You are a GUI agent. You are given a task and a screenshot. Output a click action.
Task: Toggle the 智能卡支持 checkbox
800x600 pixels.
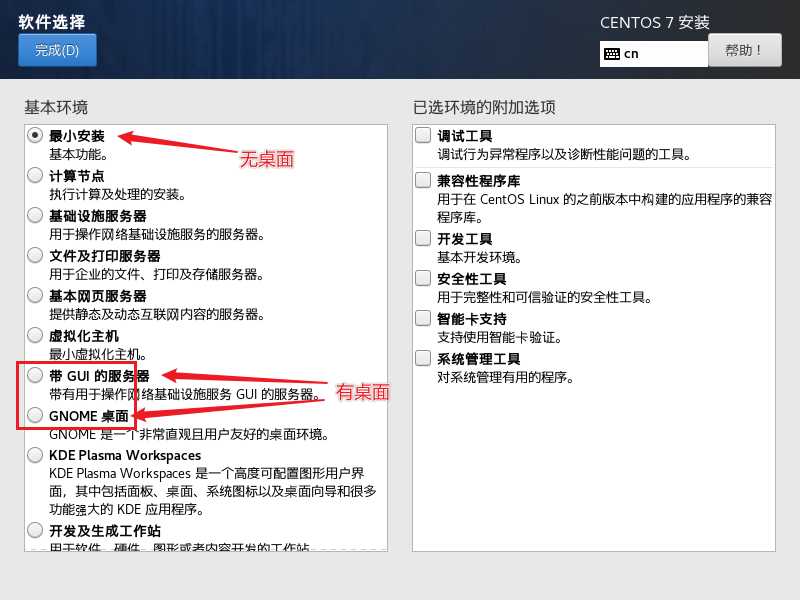point(423,318)
